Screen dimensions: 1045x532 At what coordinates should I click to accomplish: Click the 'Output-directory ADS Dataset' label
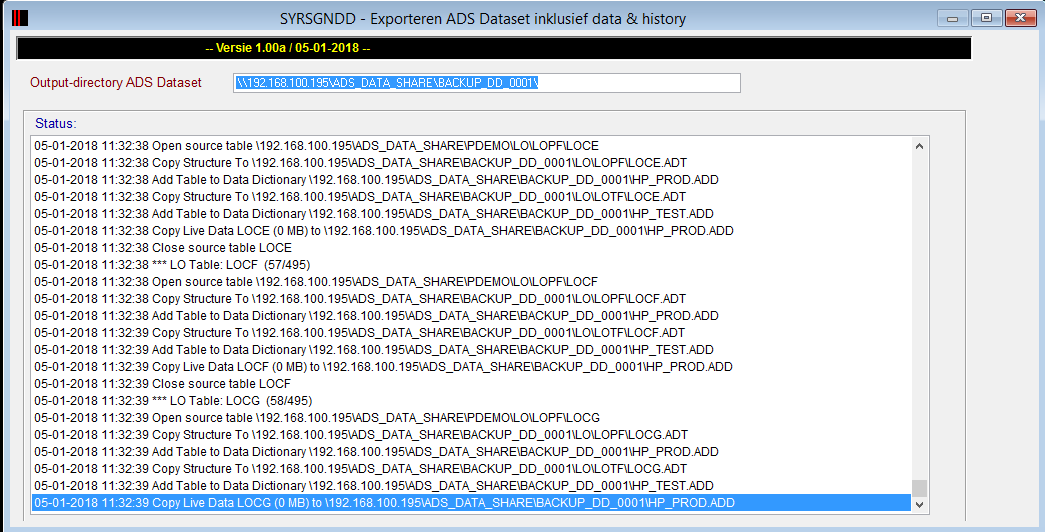click(x=116, y=83)
